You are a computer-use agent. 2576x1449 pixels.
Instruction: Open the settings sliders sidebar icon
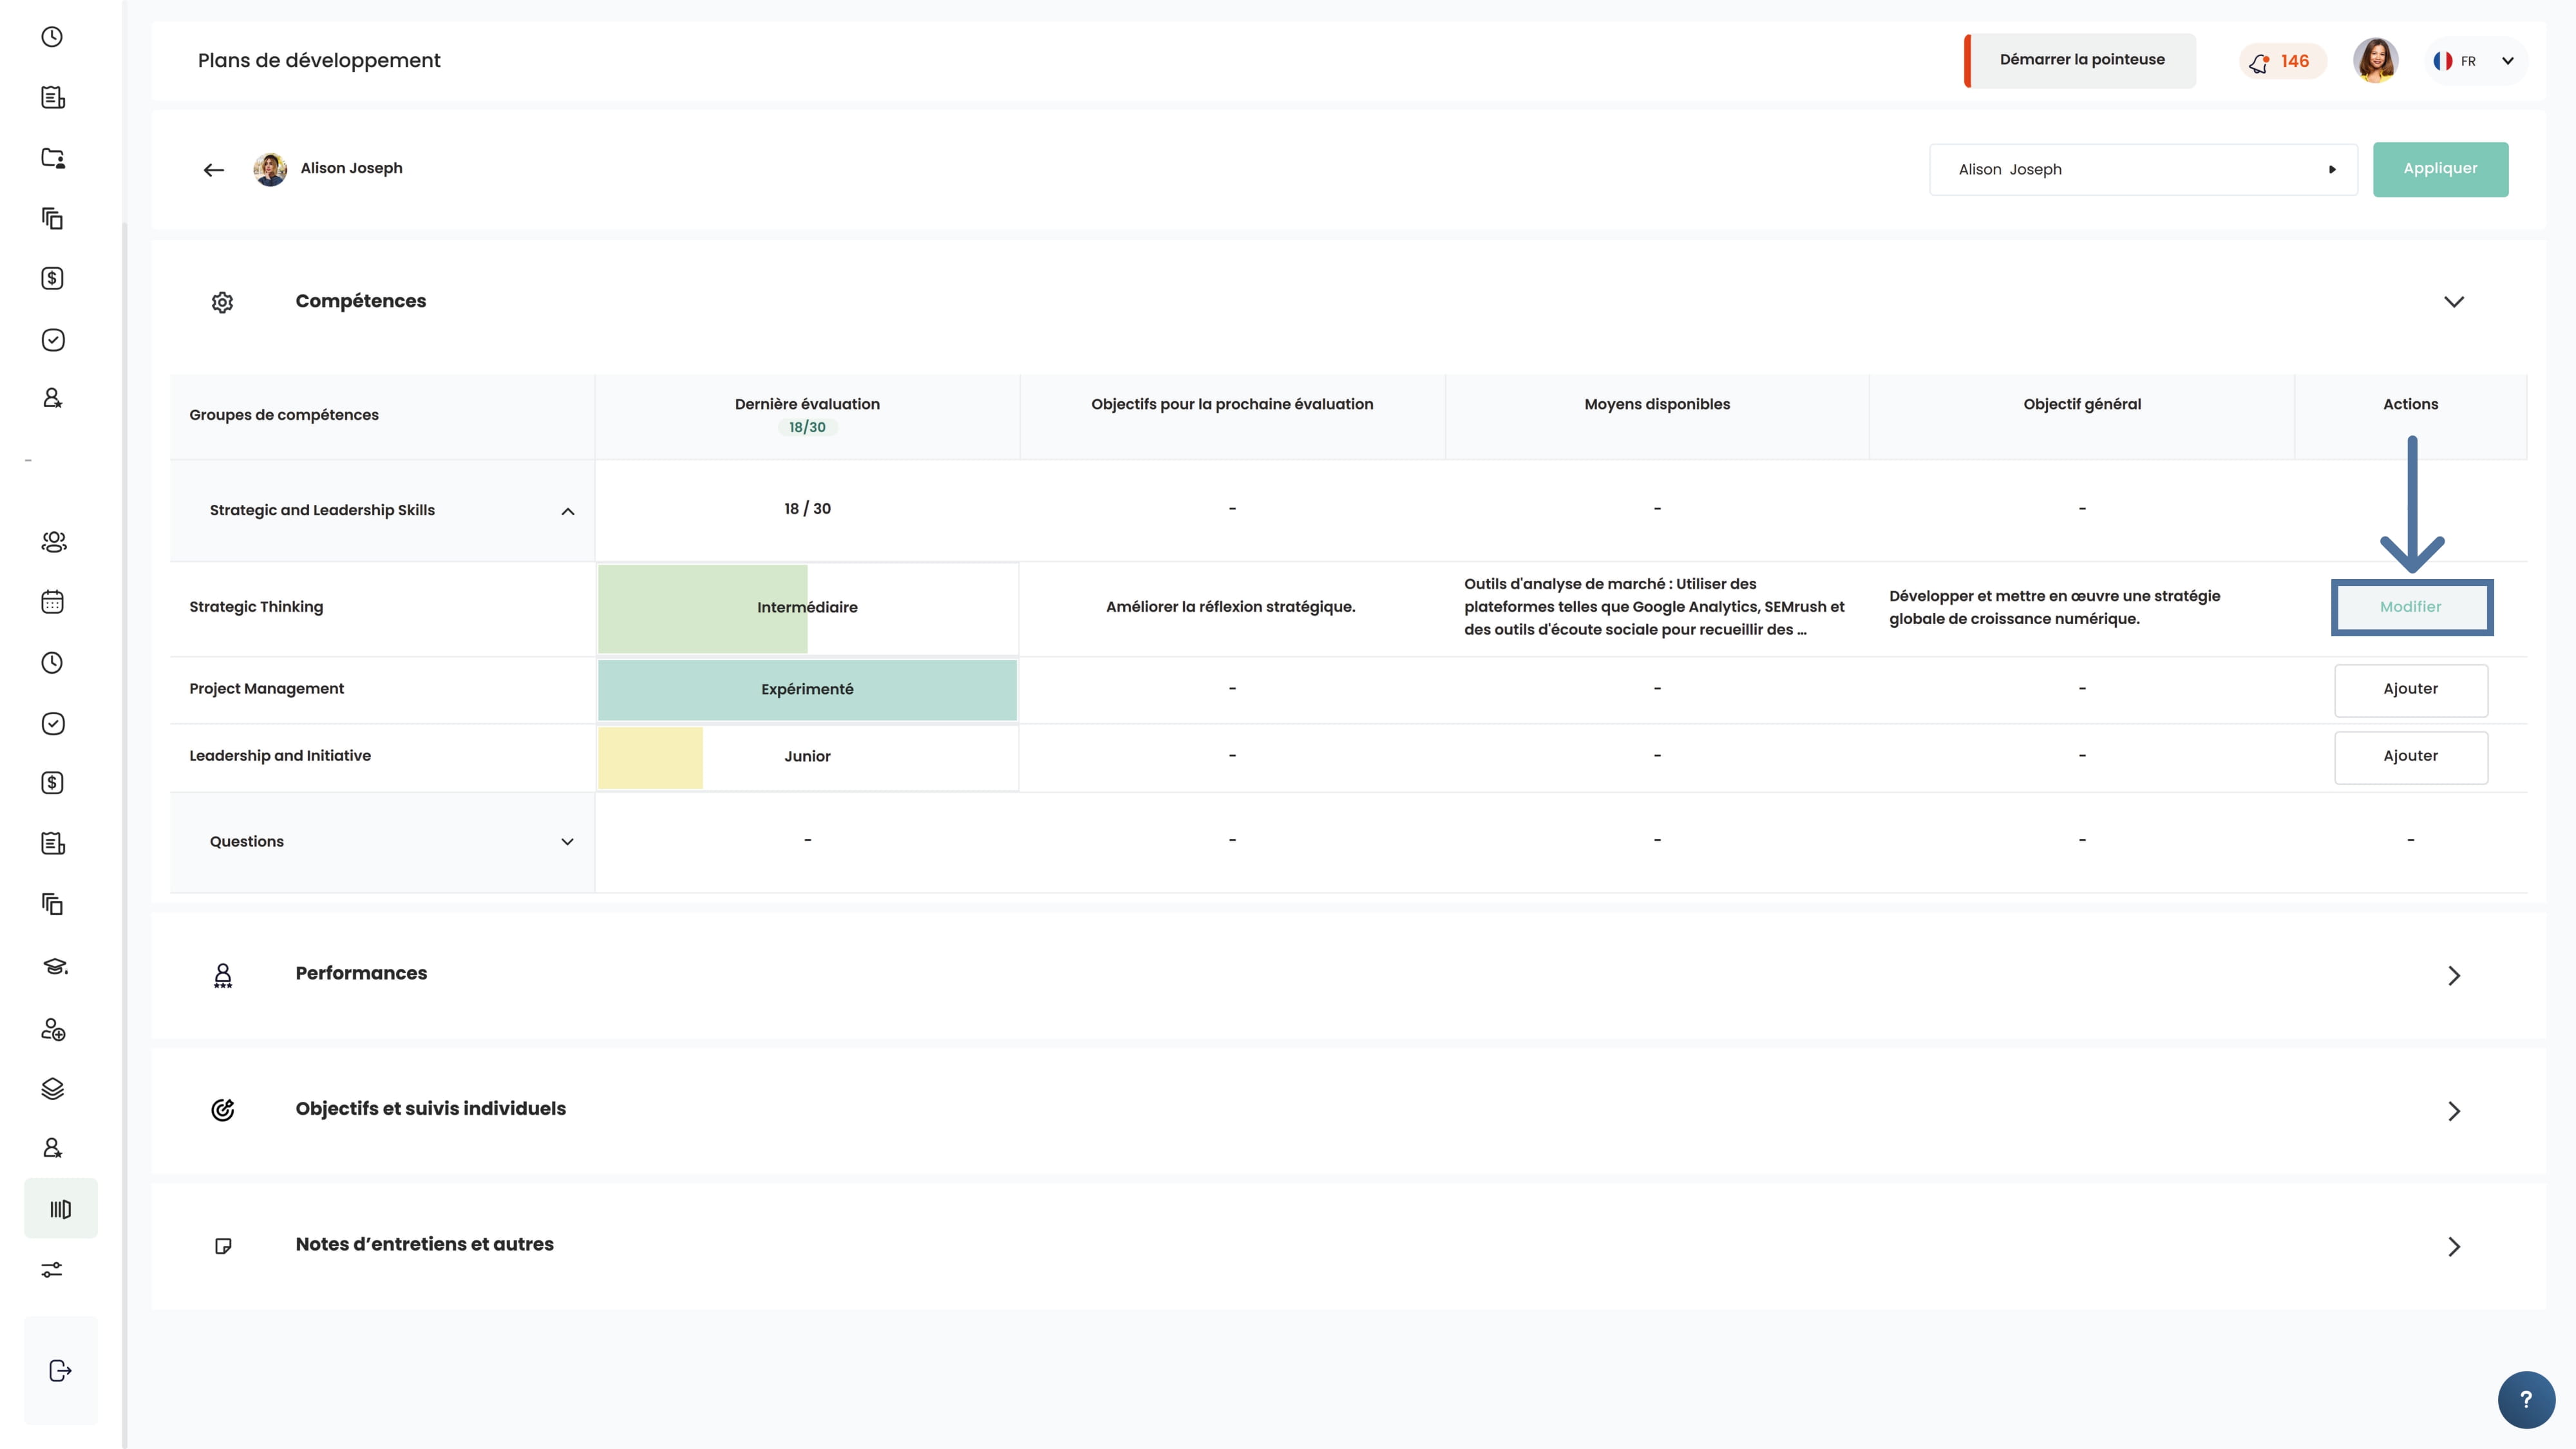(x=53, y=1270)
